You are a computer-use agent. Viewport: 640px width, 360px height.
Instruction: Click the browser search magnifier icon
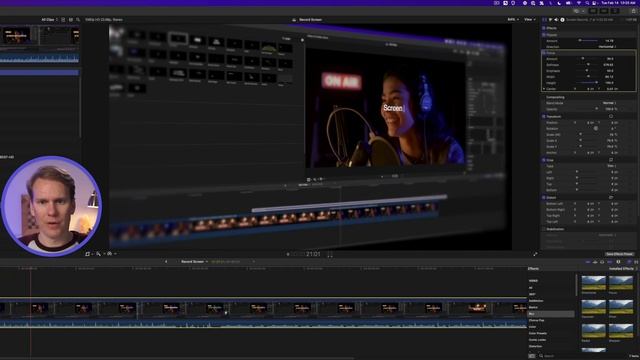(78, 20)
